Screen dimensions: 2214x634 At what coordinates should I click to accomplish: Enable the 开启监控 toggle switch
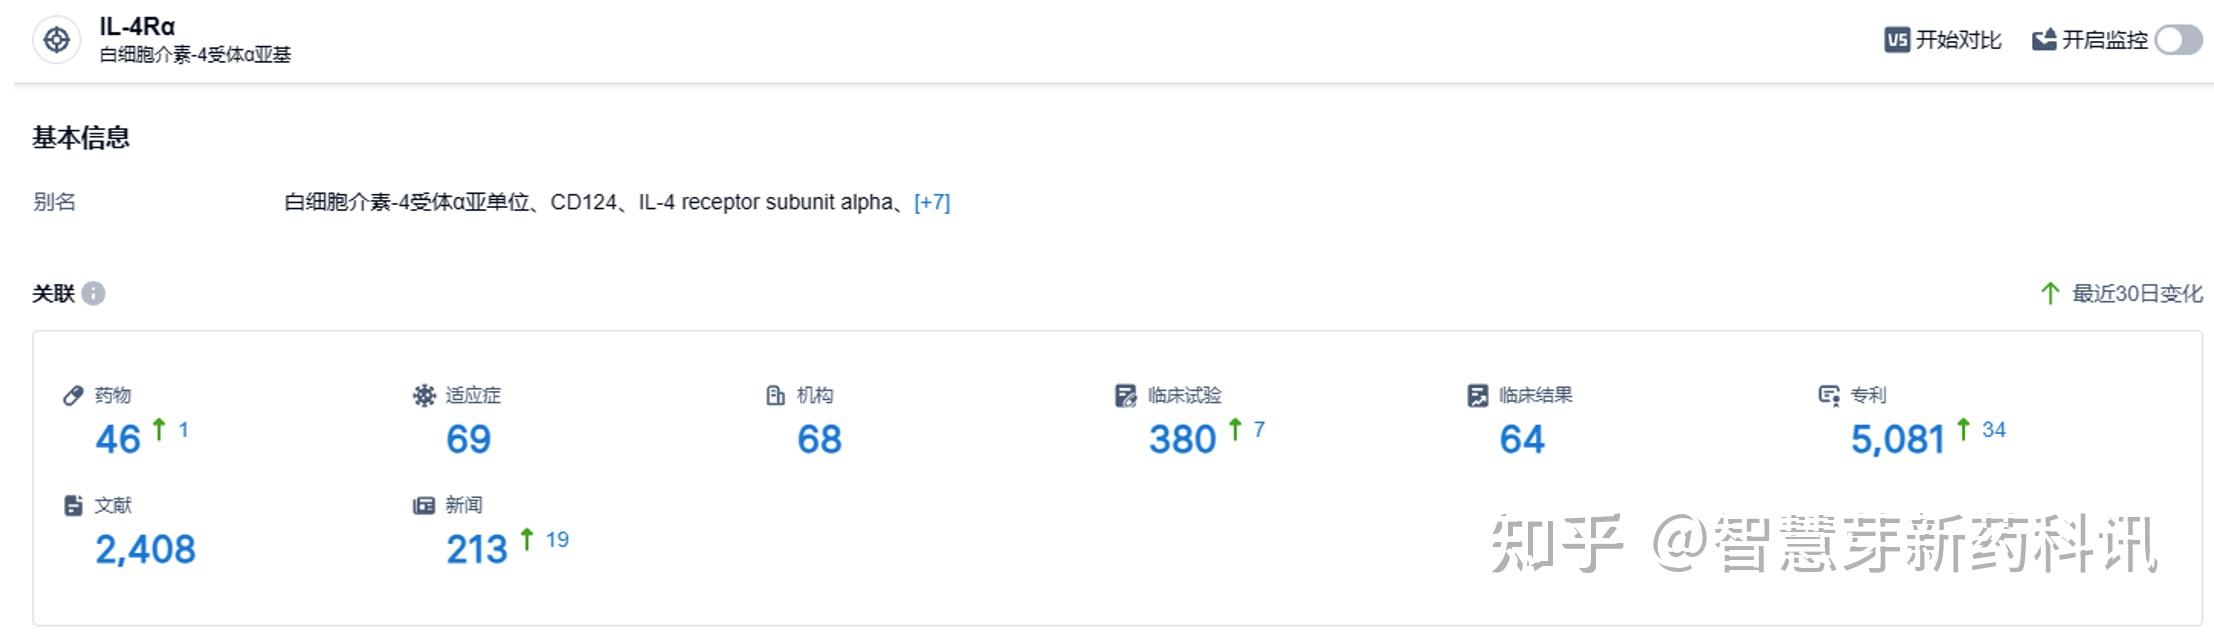[x=2178, y=40]
